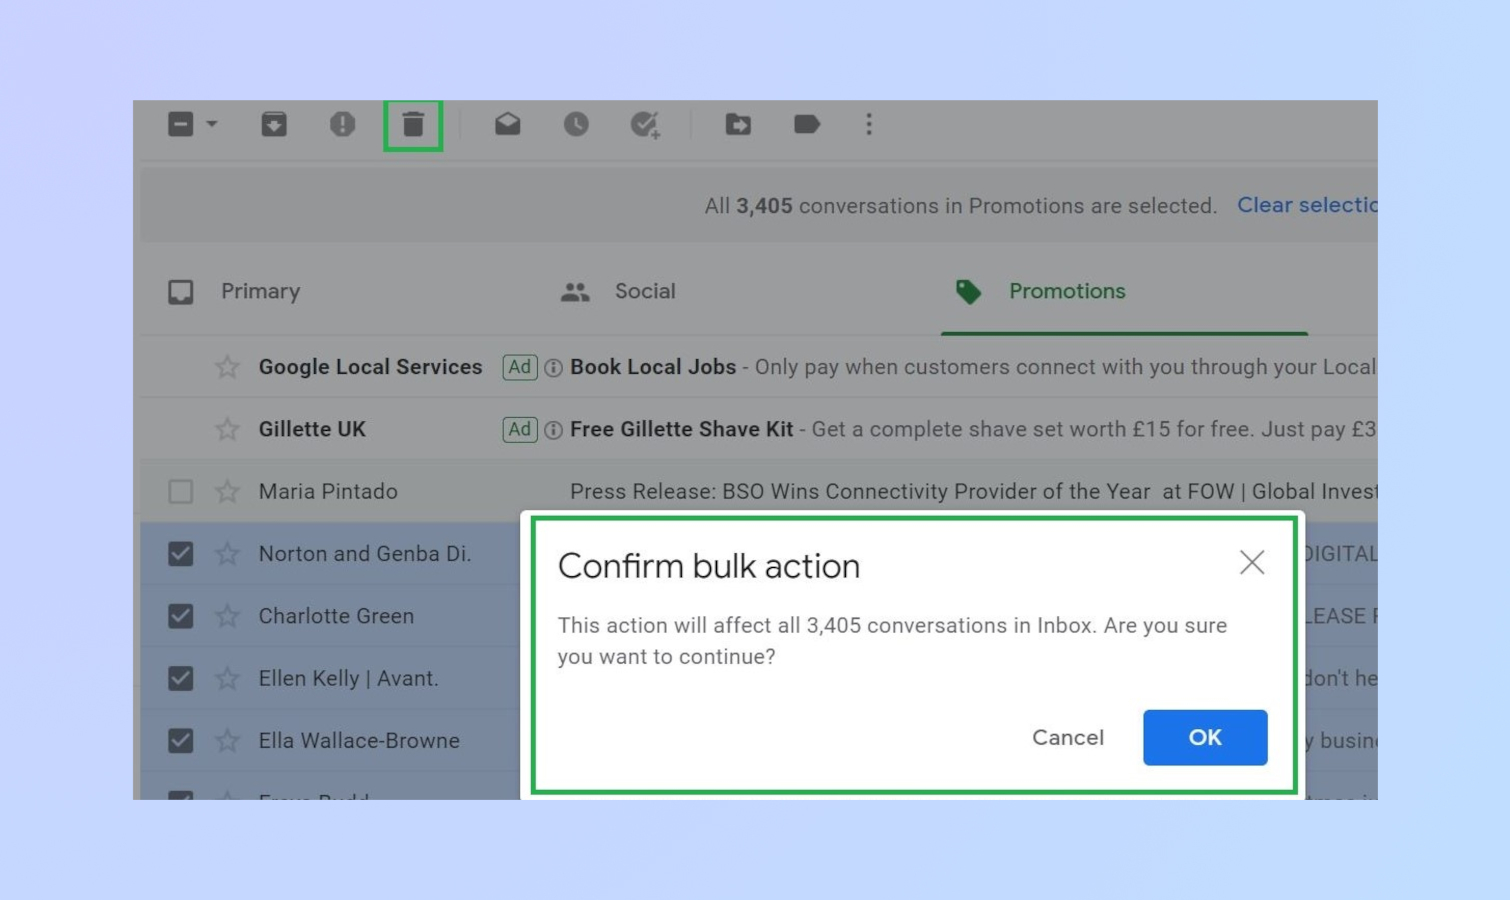
Task: Open the select-all dropdown arrow
Action: click(209, 124)
